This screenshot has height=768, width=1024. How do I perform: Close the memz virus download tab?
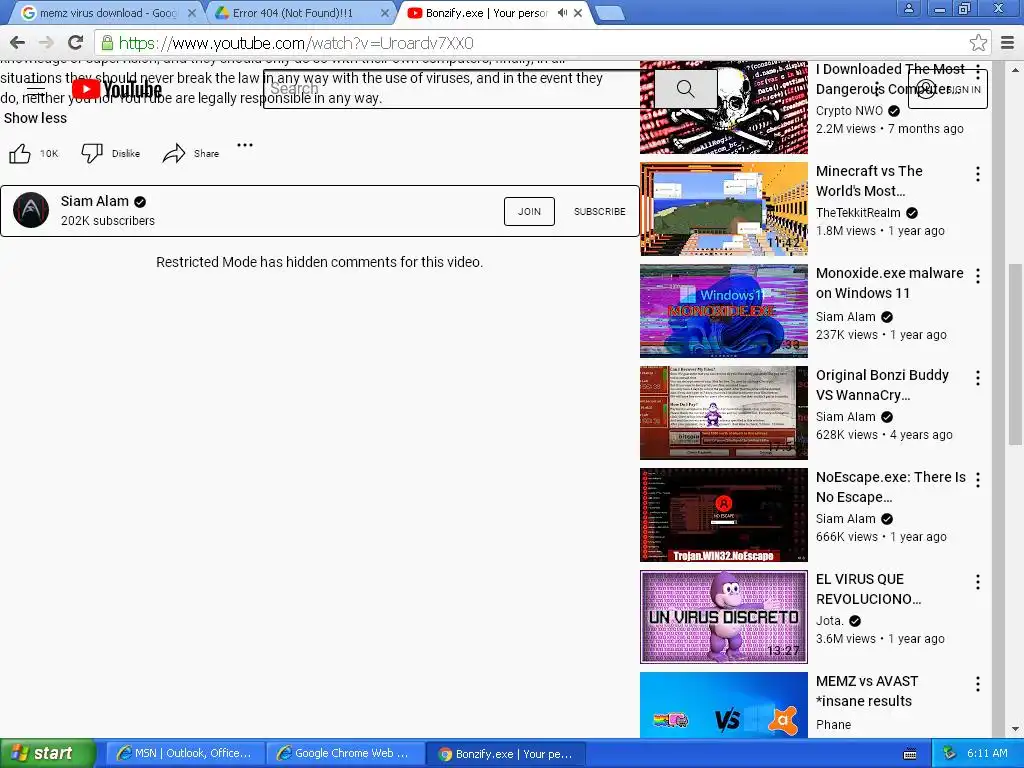point(192,13)
